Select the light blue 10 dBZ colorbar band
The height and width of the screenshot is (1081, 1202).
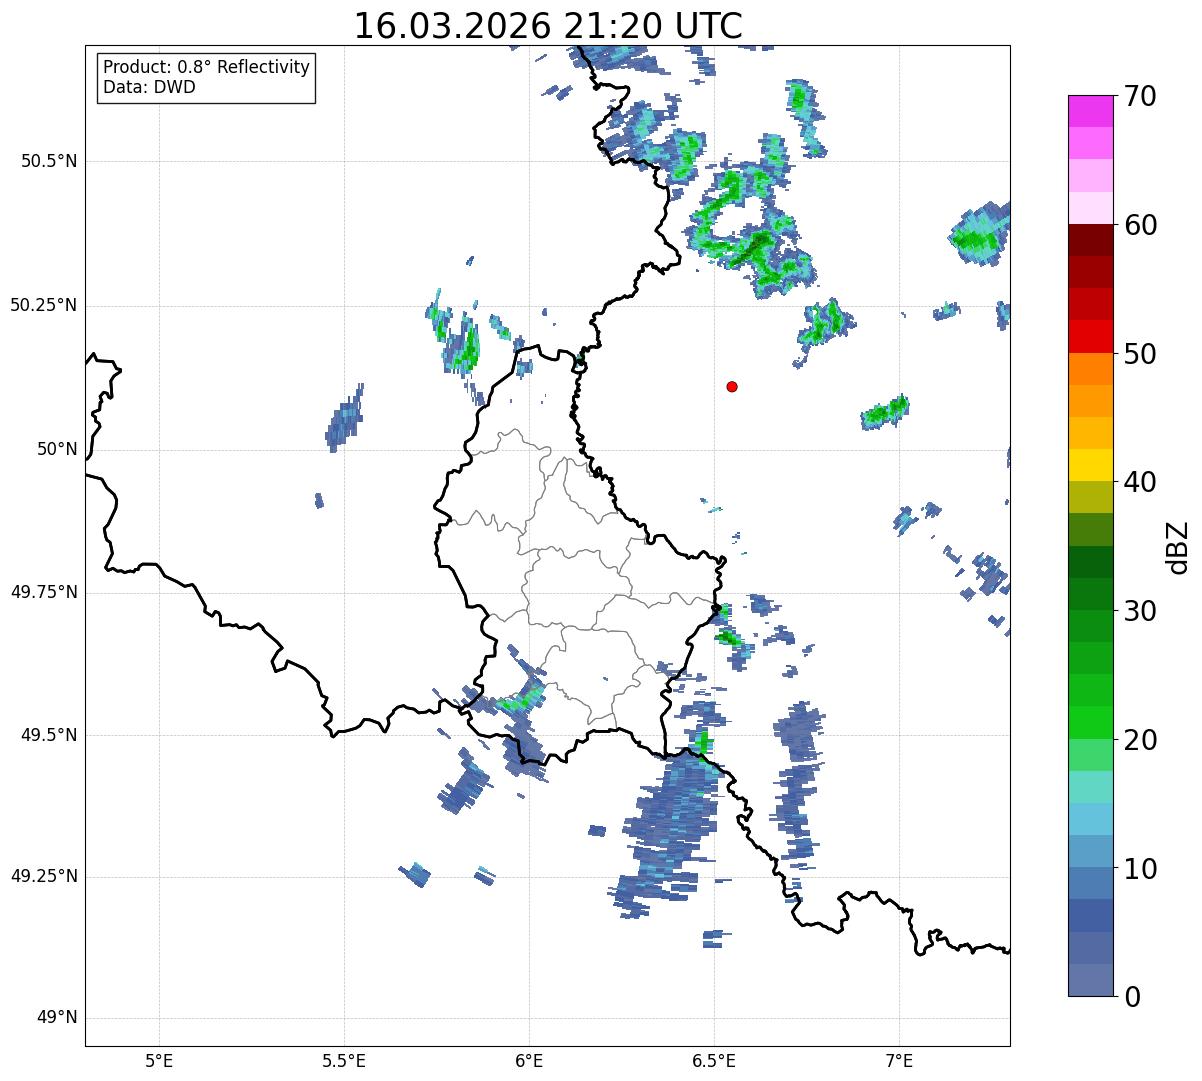click(x=1091, y=851)
